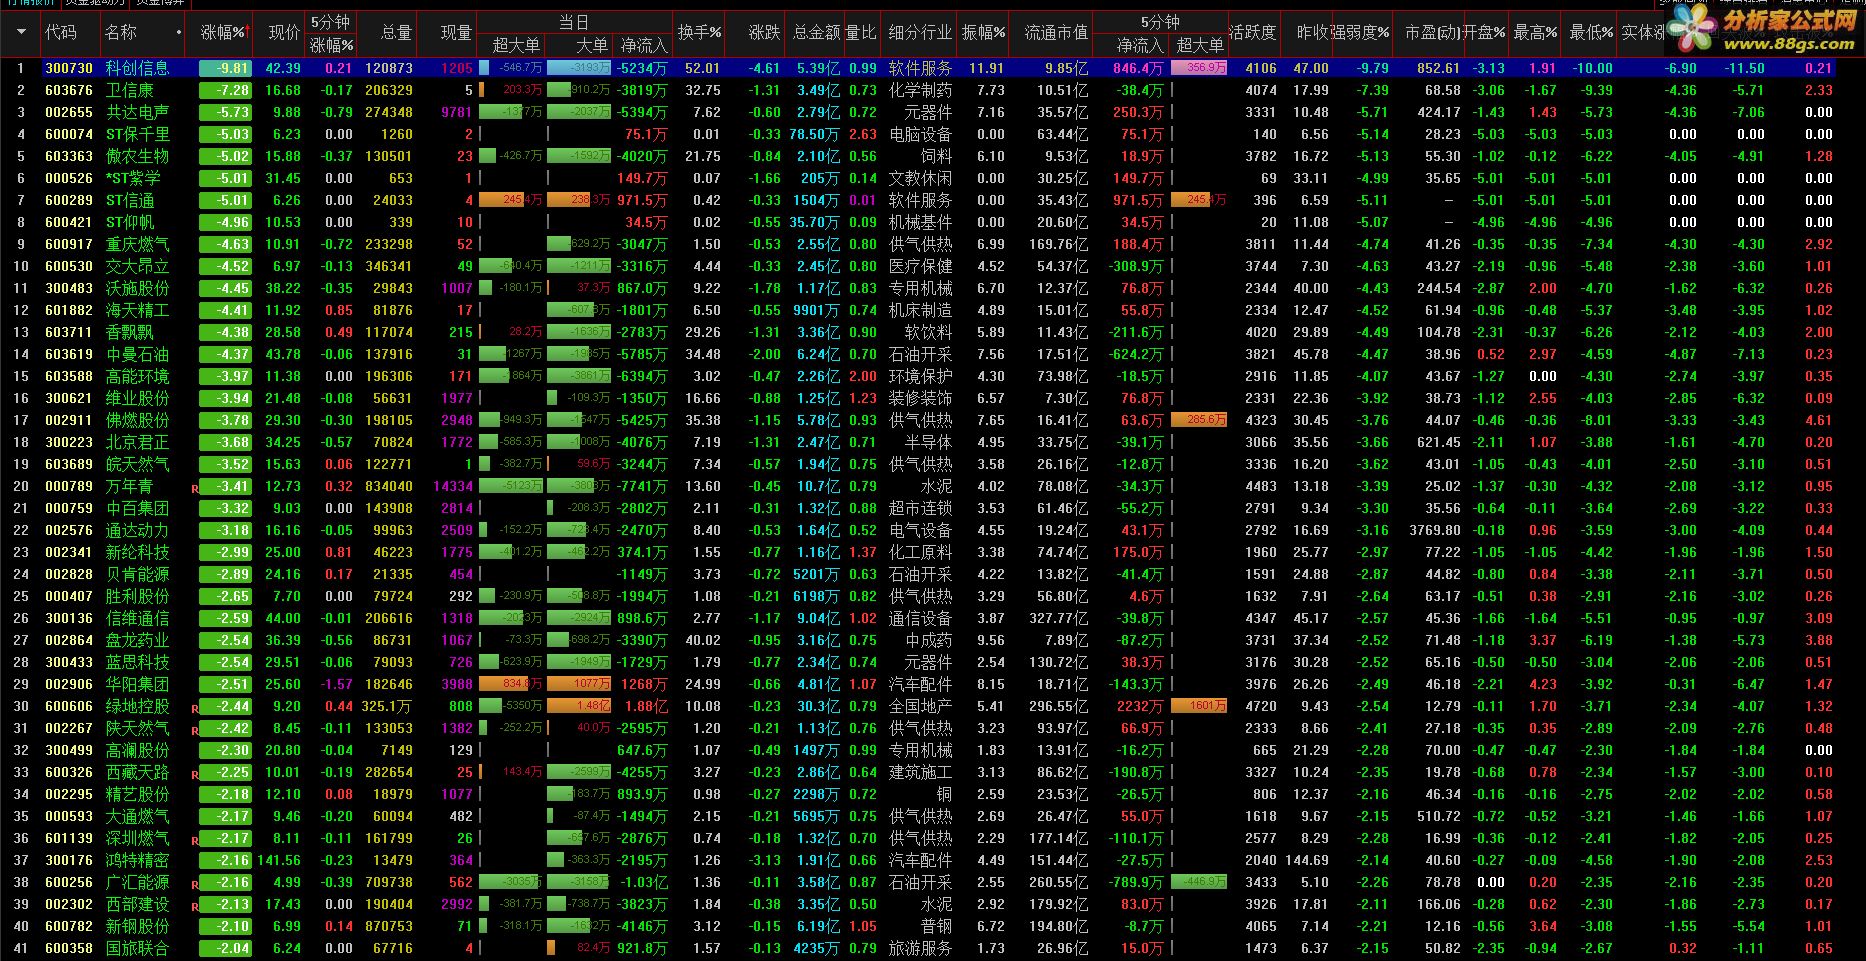
Task: Click the R marker beside 西部建设
Action: pyautogui.click(x=194, y=907)
